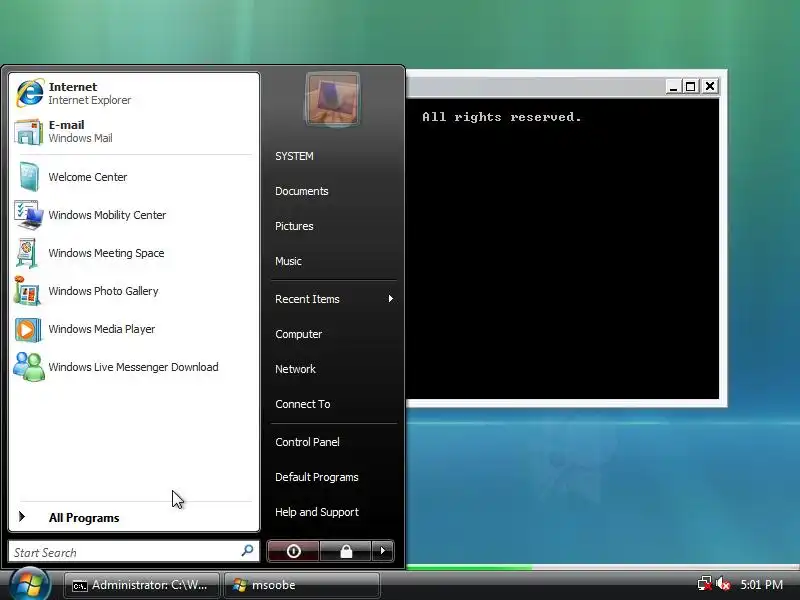
Task: Maximize the command prompt window
Action: pyautogui.click(x=691, y=87)
